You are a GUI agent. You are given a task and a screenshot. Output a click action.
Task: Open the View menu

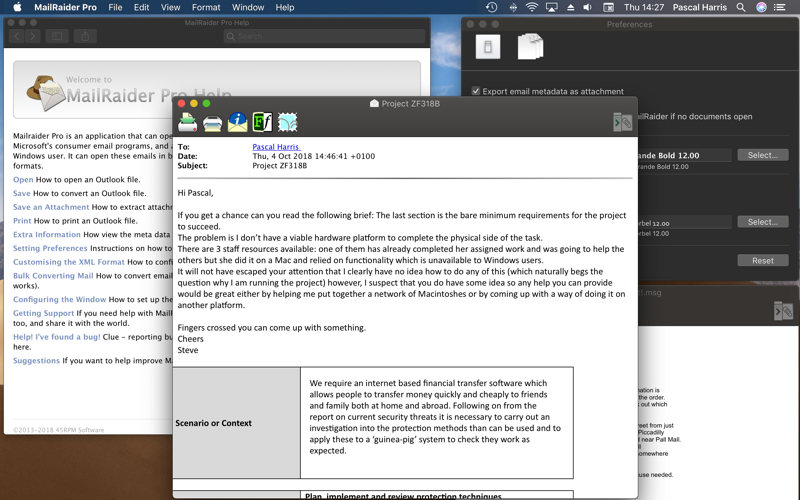click(x=170, y=7)
